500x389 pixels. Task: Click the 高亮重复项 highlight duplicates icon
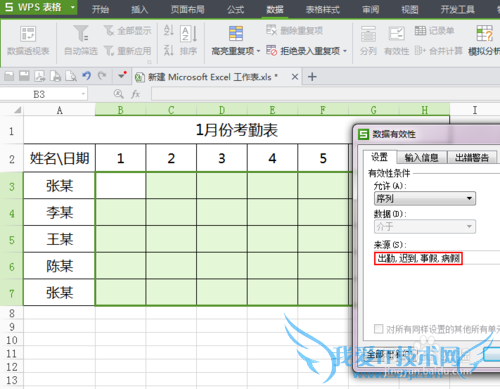tap(236, 33)
